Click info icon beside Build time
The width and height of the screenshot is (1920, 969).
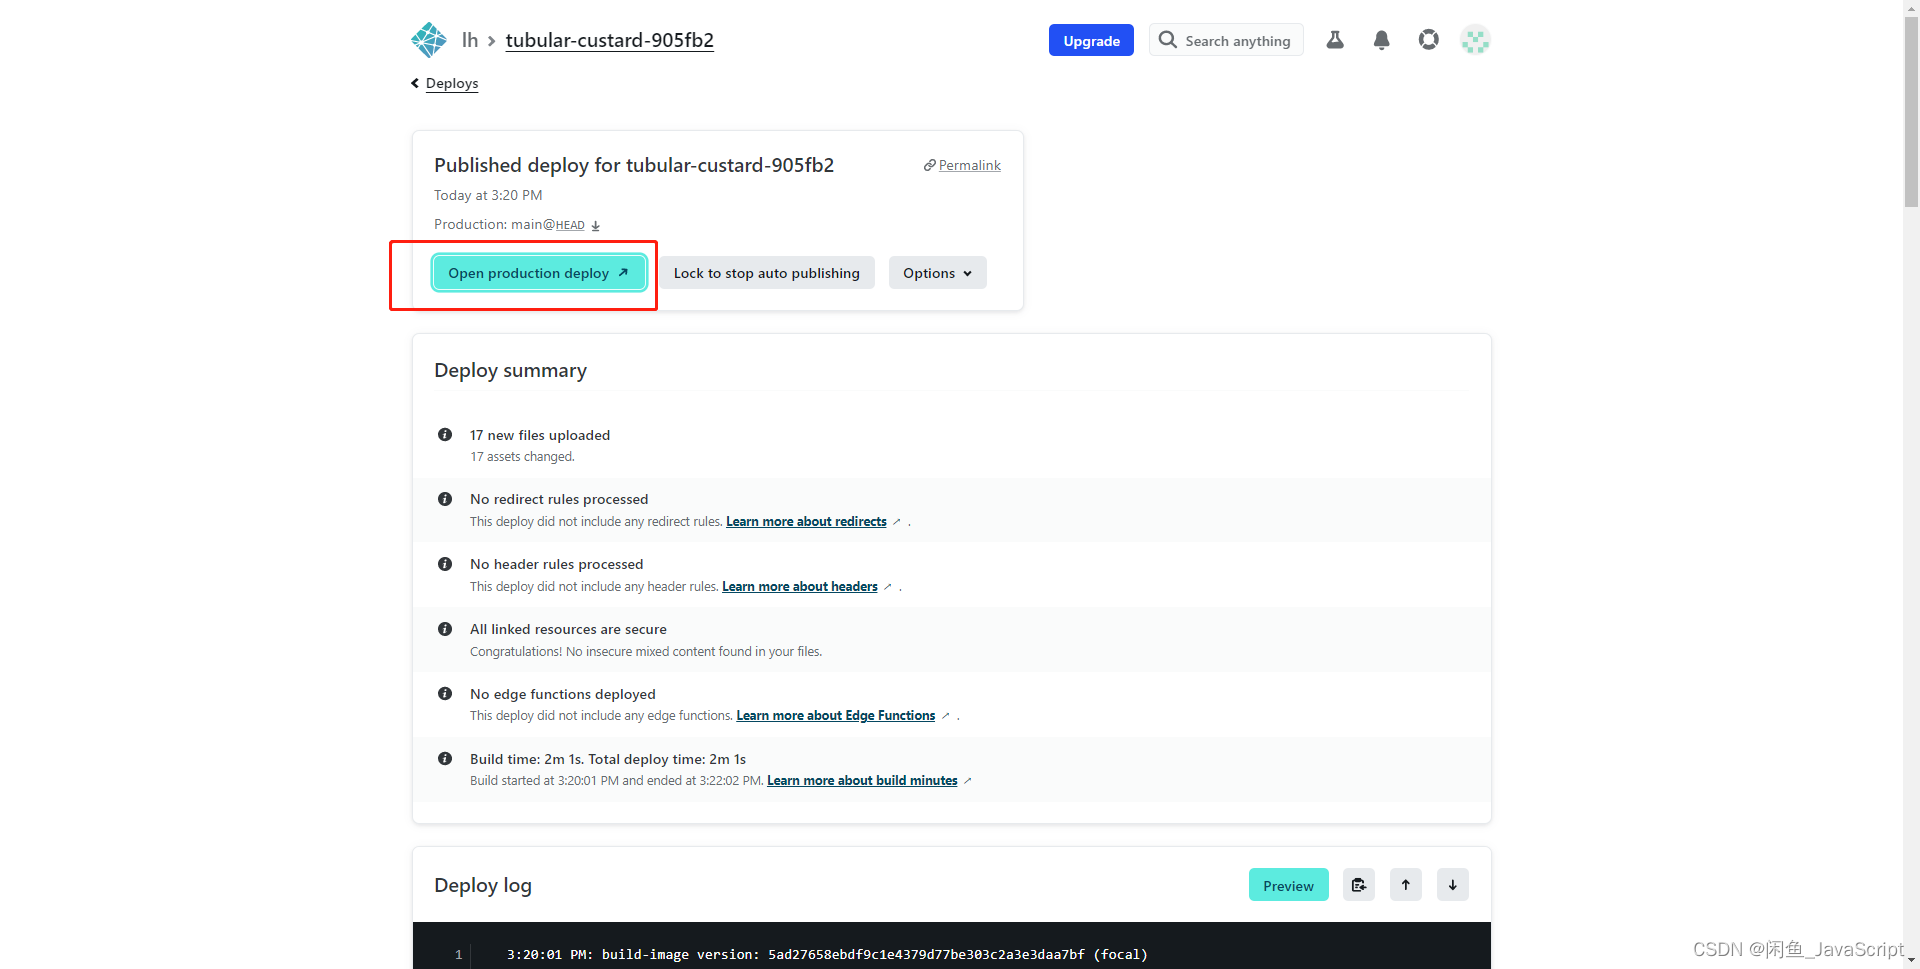tap(445, 759)
